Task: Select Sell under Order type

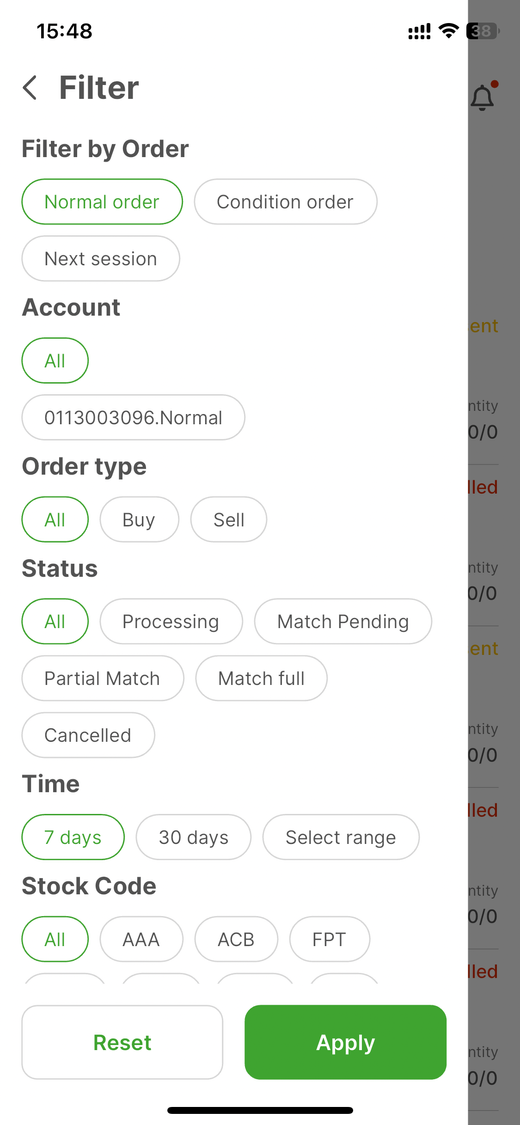Action: 229,519
